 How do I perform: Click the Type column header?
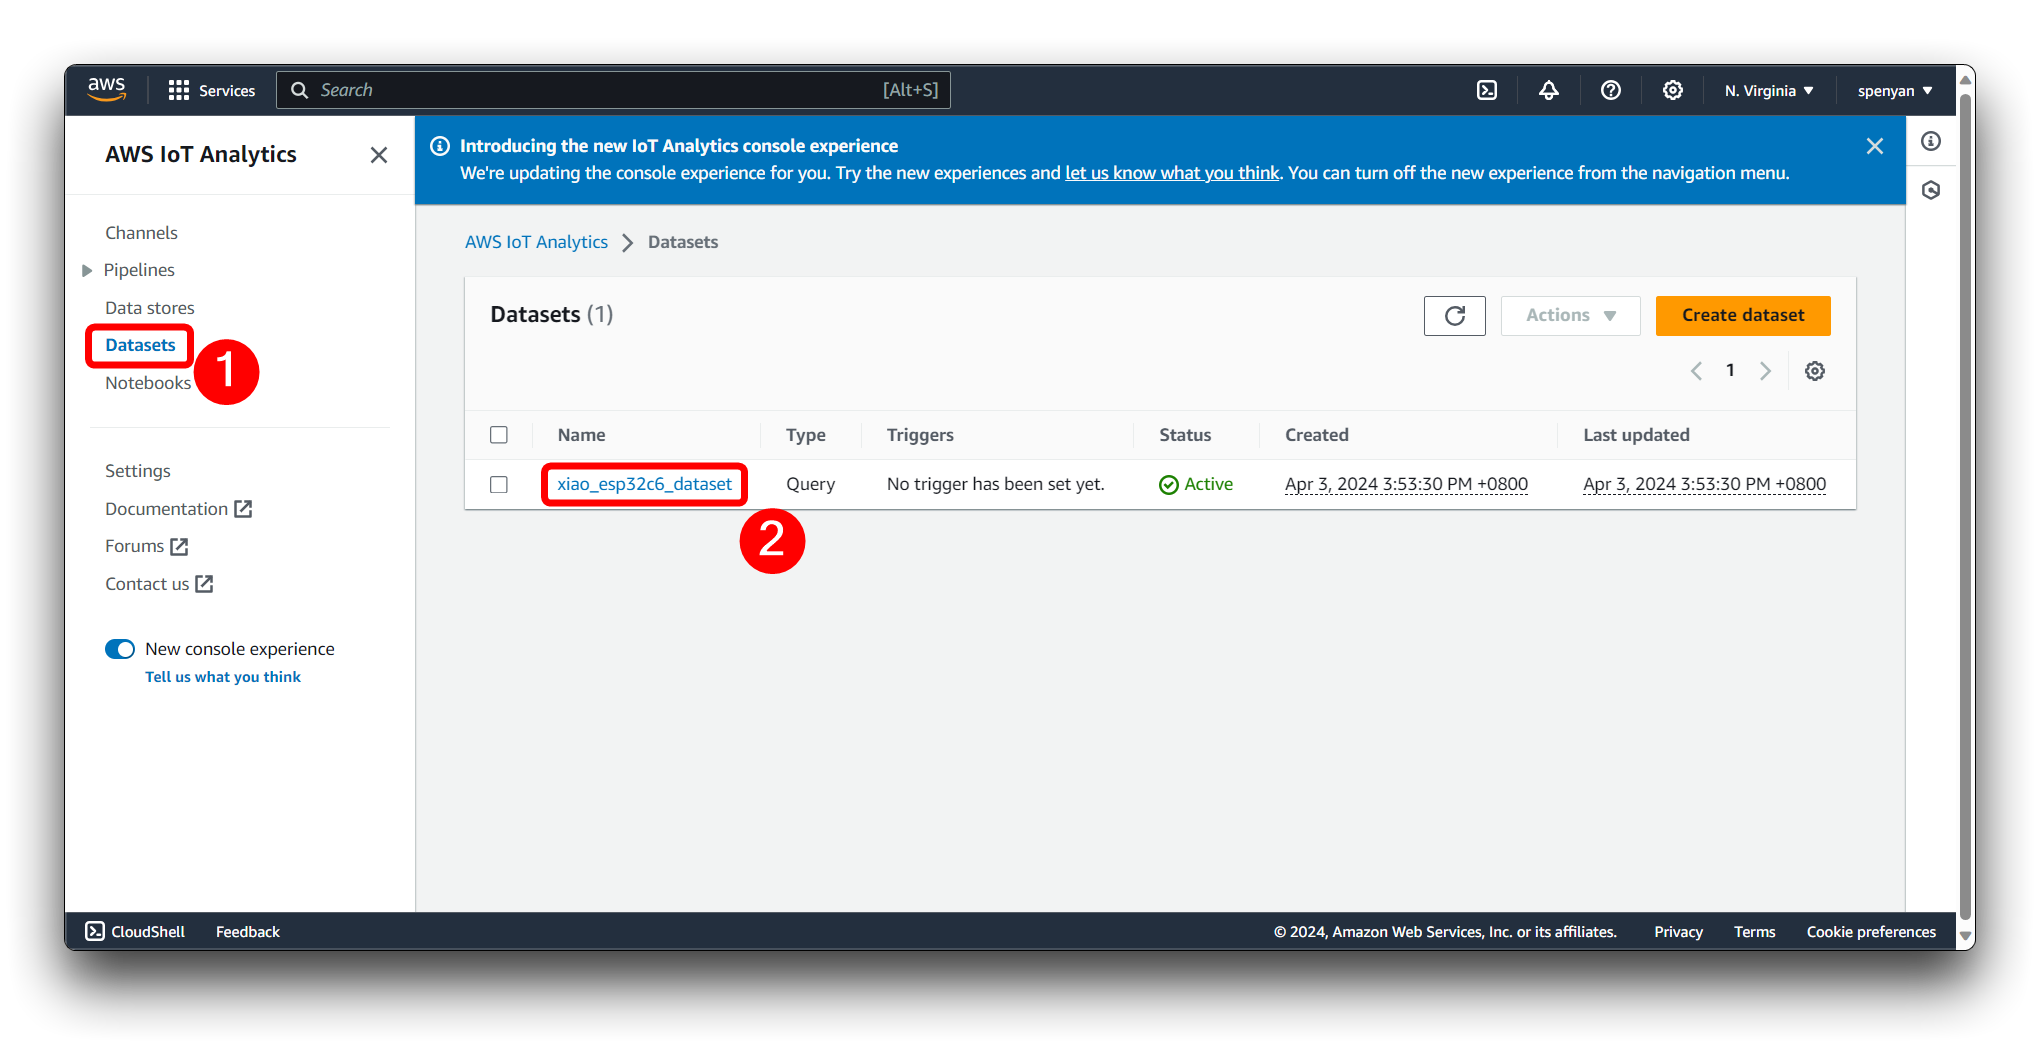[x=806, y=435]
